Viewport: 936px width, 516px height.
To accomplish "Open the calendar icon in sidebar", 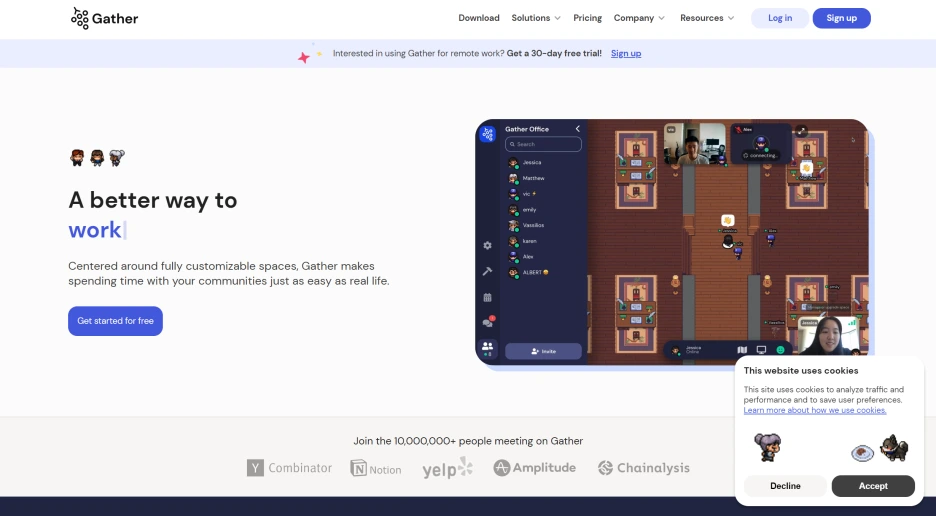I will [x=488, y=297].
